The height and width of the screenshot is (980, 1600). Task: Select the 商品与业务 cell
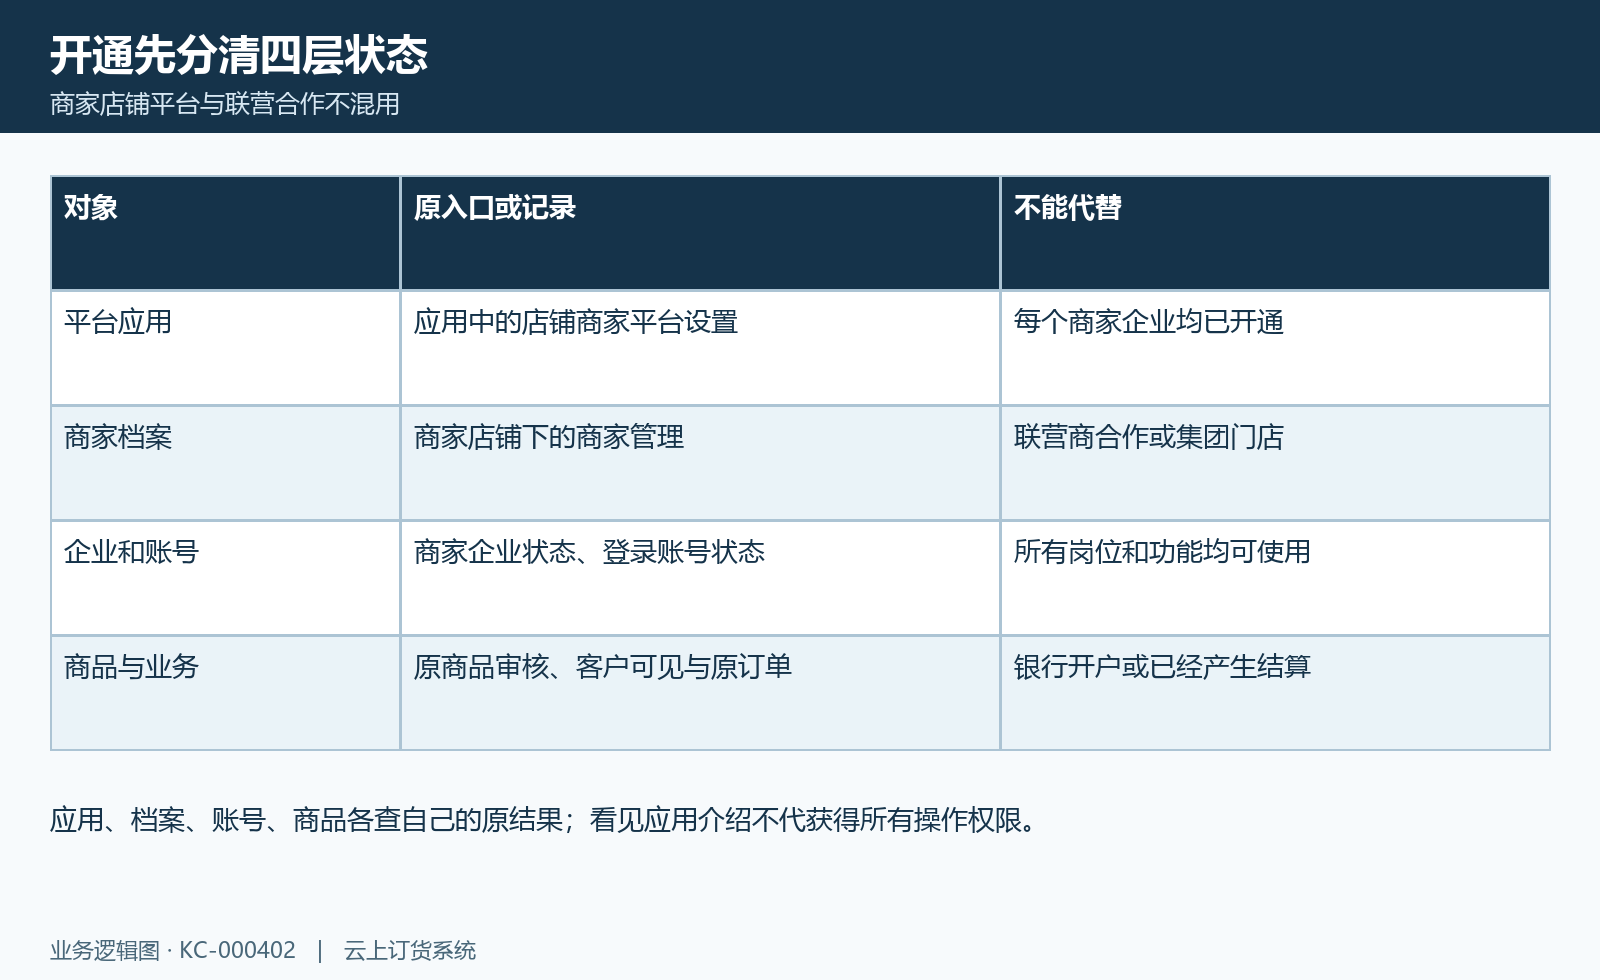[x=225, y=693]
